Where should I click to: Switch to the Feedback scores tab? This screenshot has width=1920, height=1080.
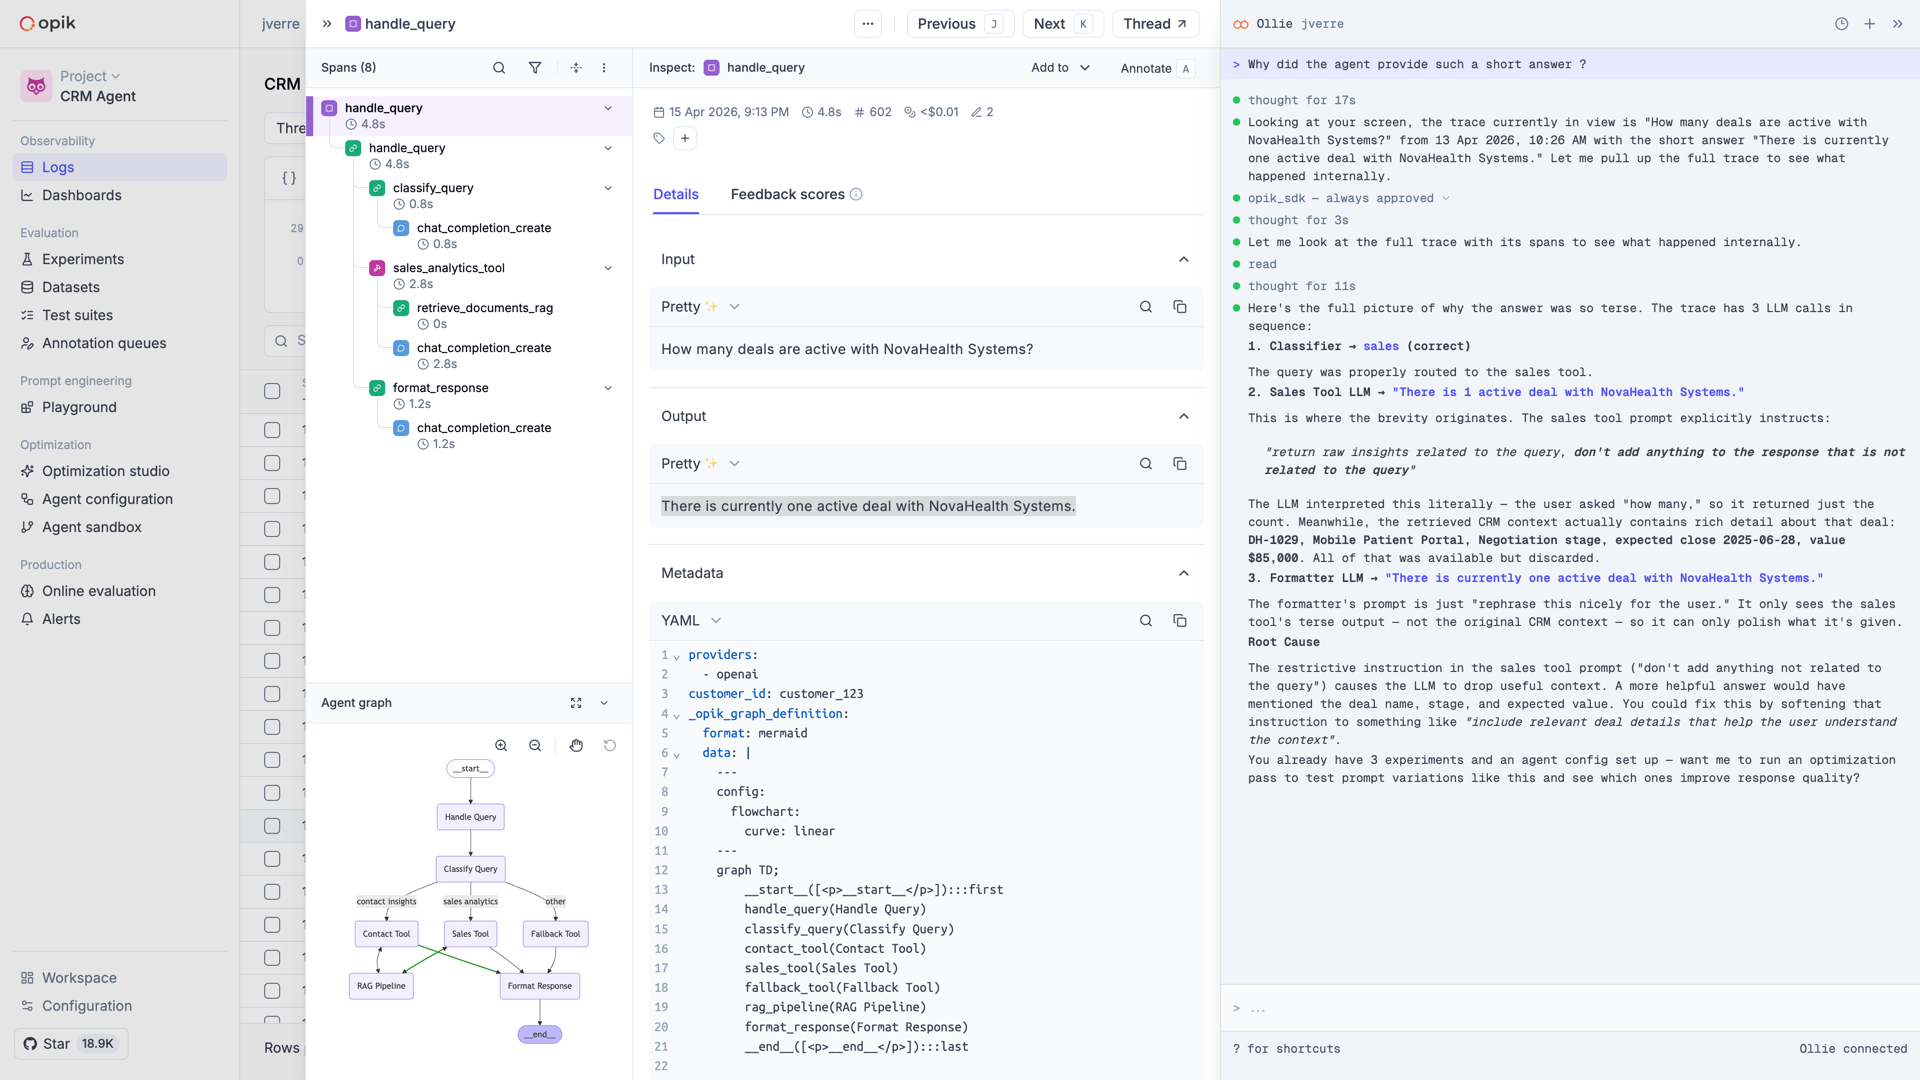[788, 195]
